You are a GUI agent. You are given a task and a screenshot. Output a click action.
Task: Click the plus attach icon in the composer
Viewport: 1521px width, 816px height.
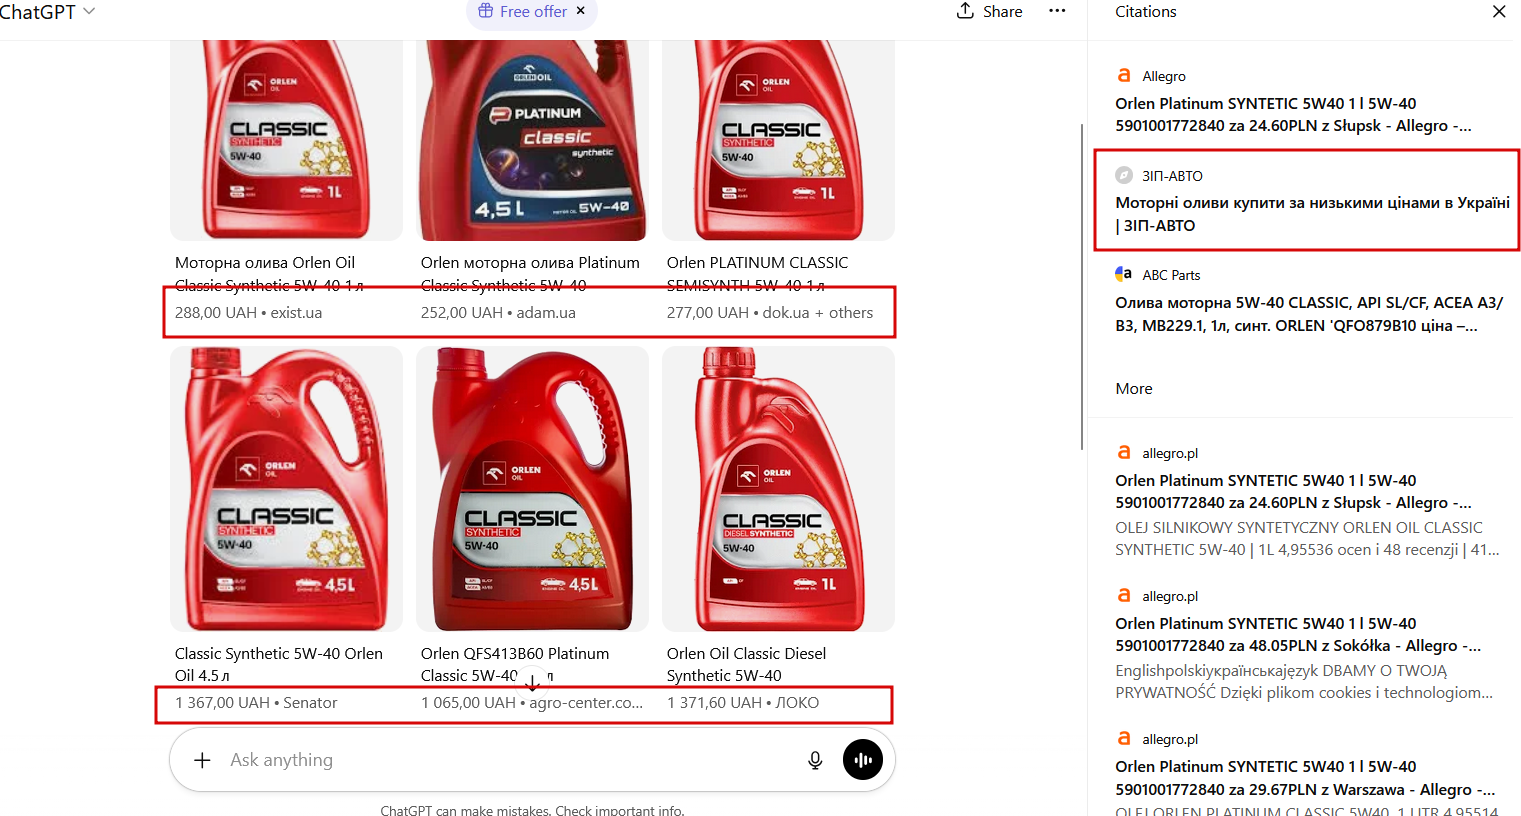[x=202, y=760]
